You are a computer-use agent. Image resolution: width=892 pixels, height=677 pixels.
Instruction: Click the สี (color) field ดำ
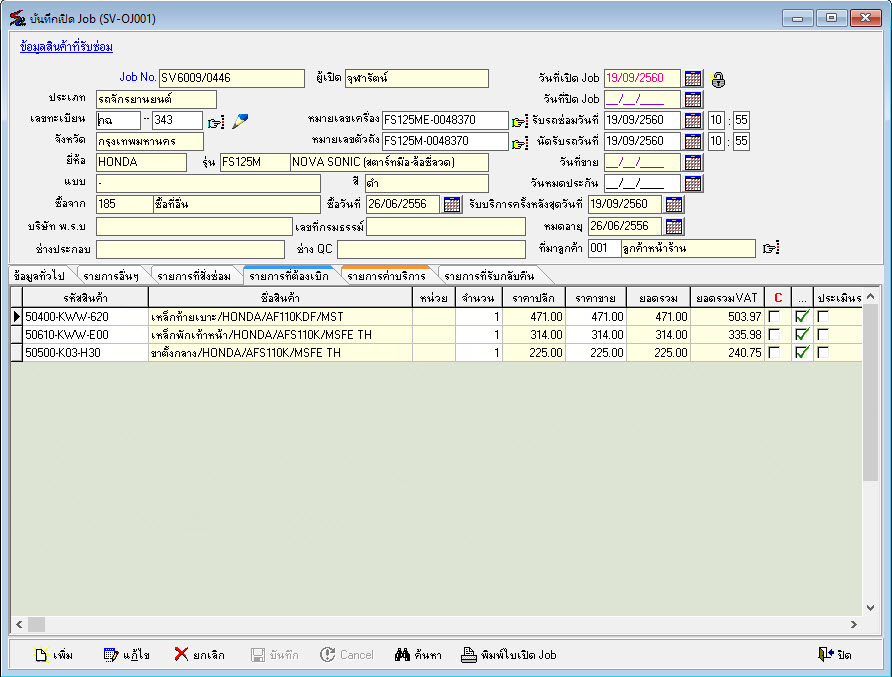point(427,183)
